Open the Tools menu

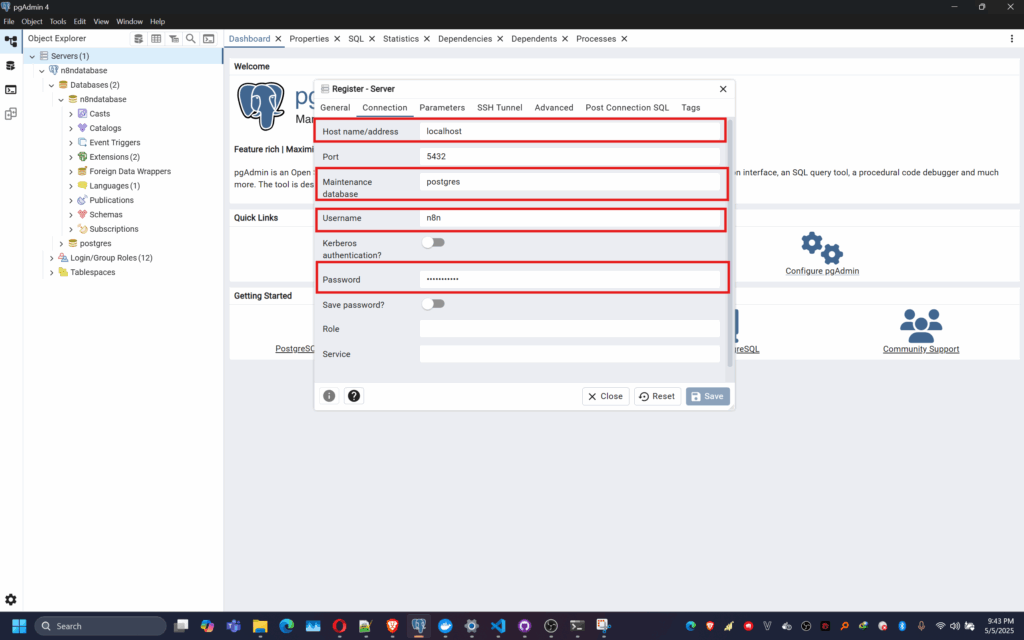click(57, 22)
